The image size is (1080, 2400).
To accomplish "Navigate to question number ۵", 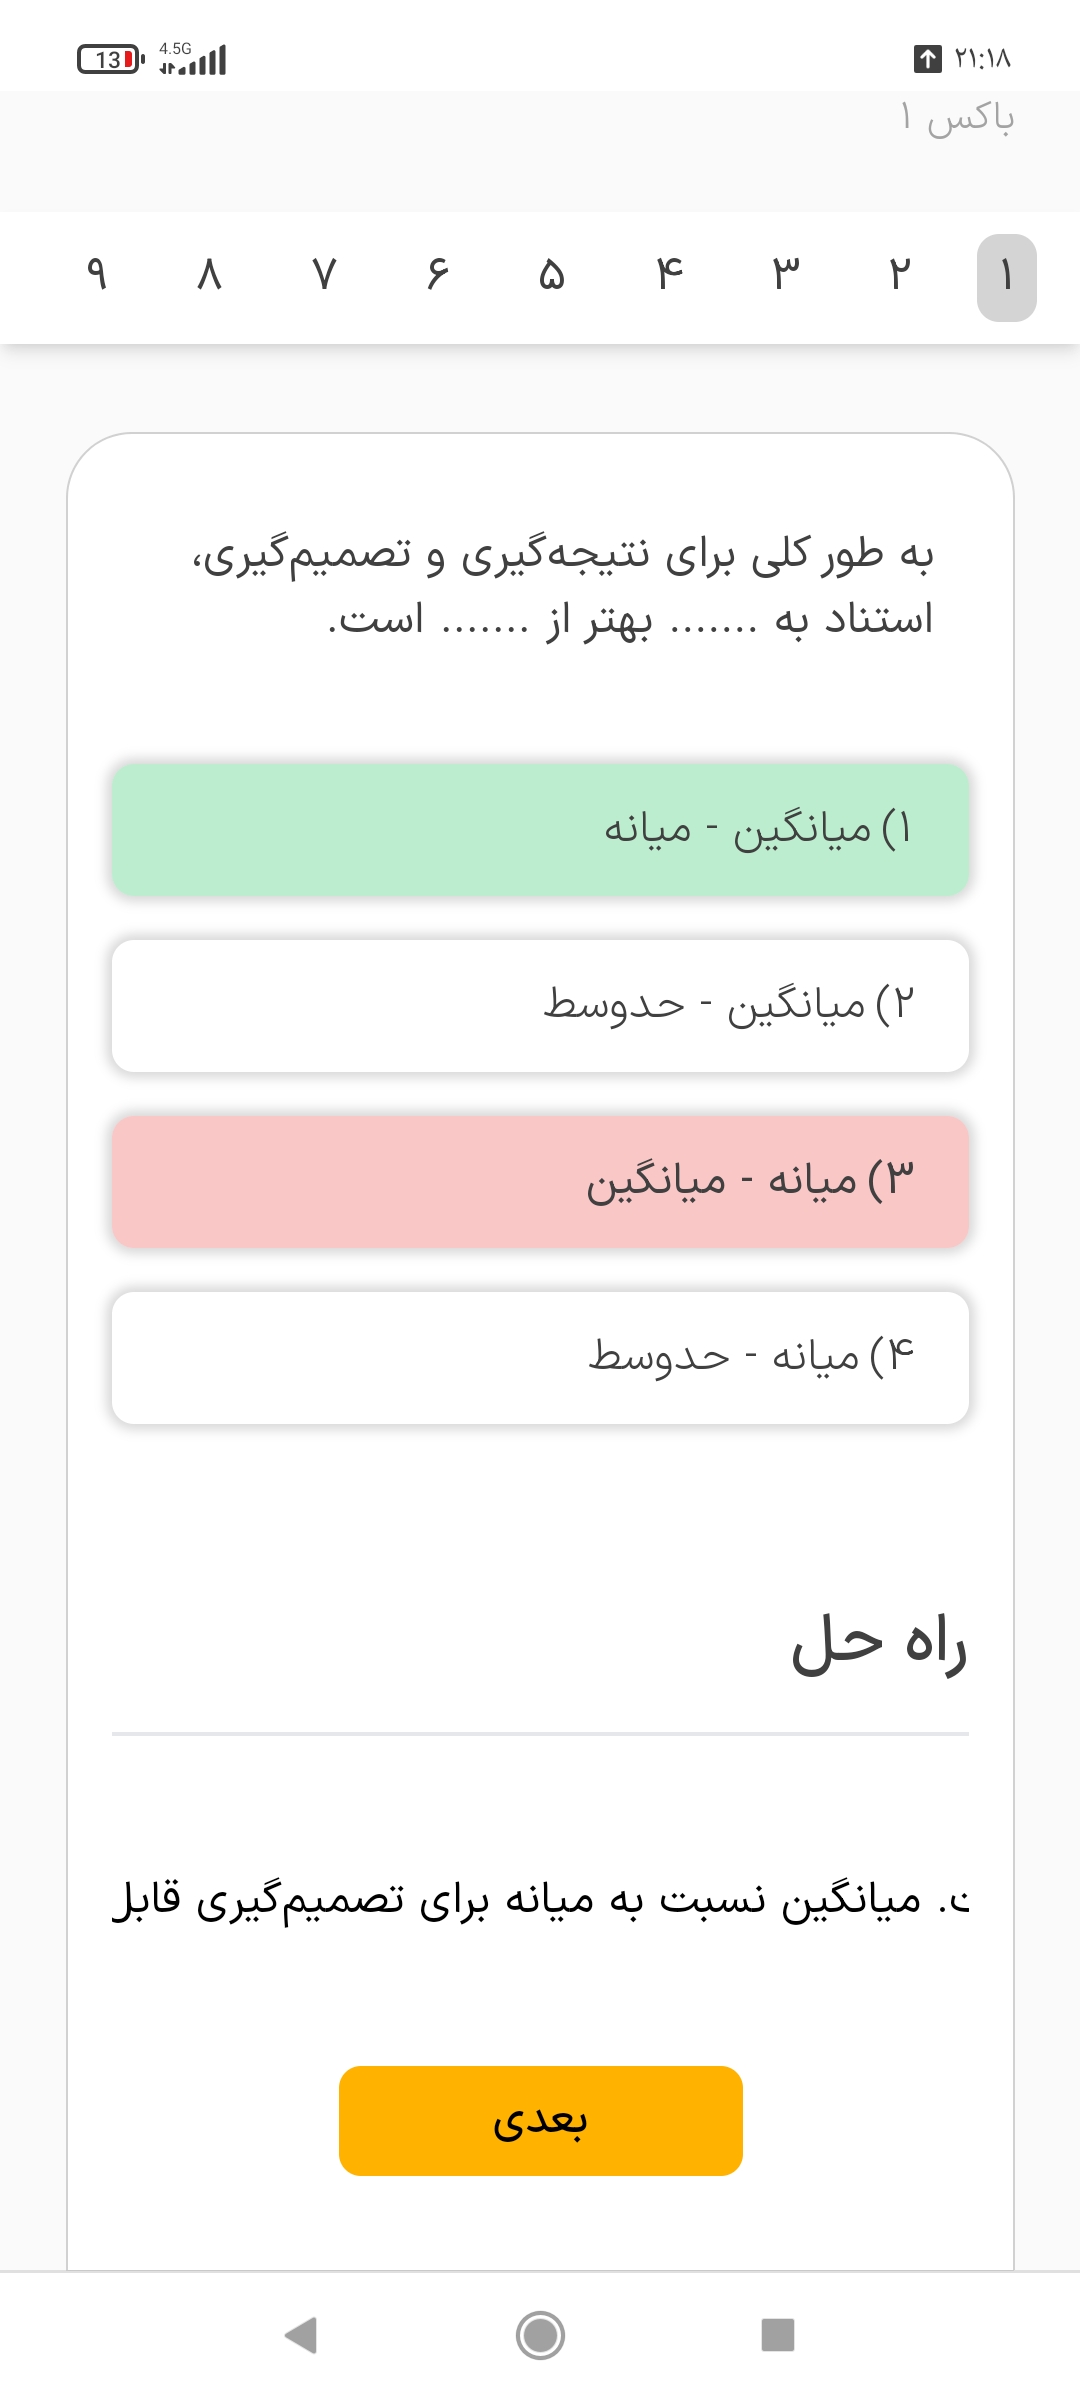I will click(552, 274).
